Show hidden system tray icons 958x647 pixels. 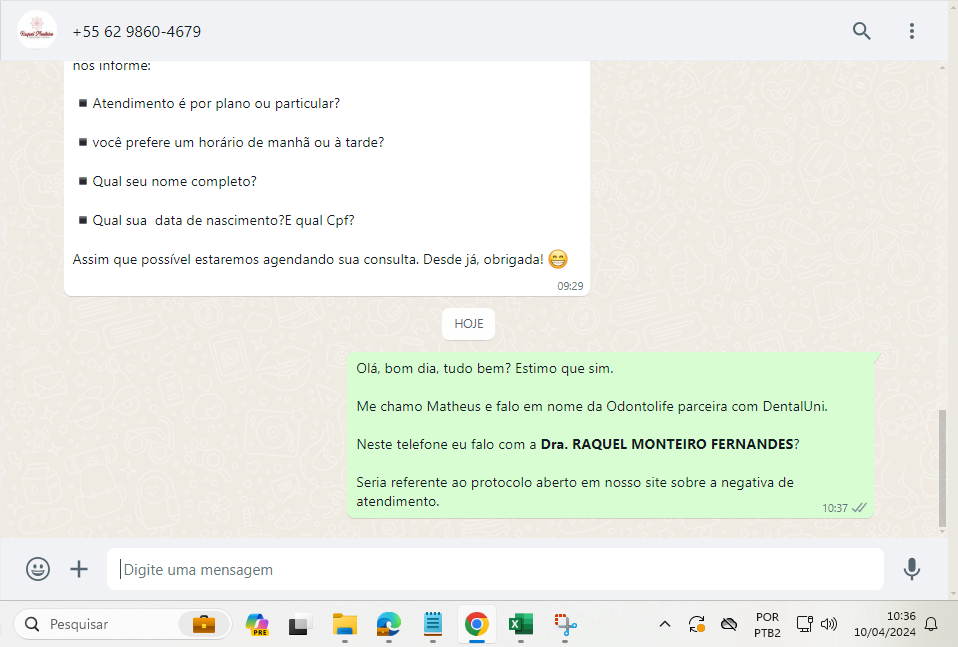665,624
